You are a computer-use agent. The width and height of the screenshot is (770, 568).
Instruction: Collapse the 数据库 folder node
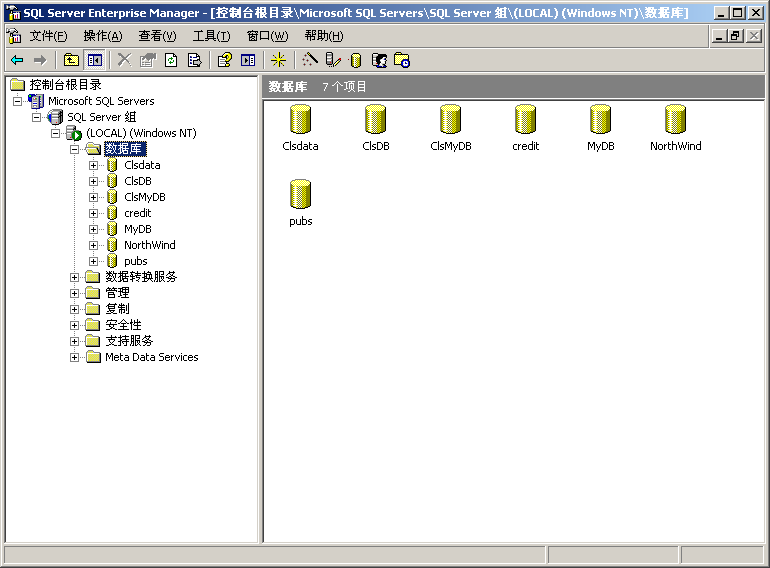point(75,149)
